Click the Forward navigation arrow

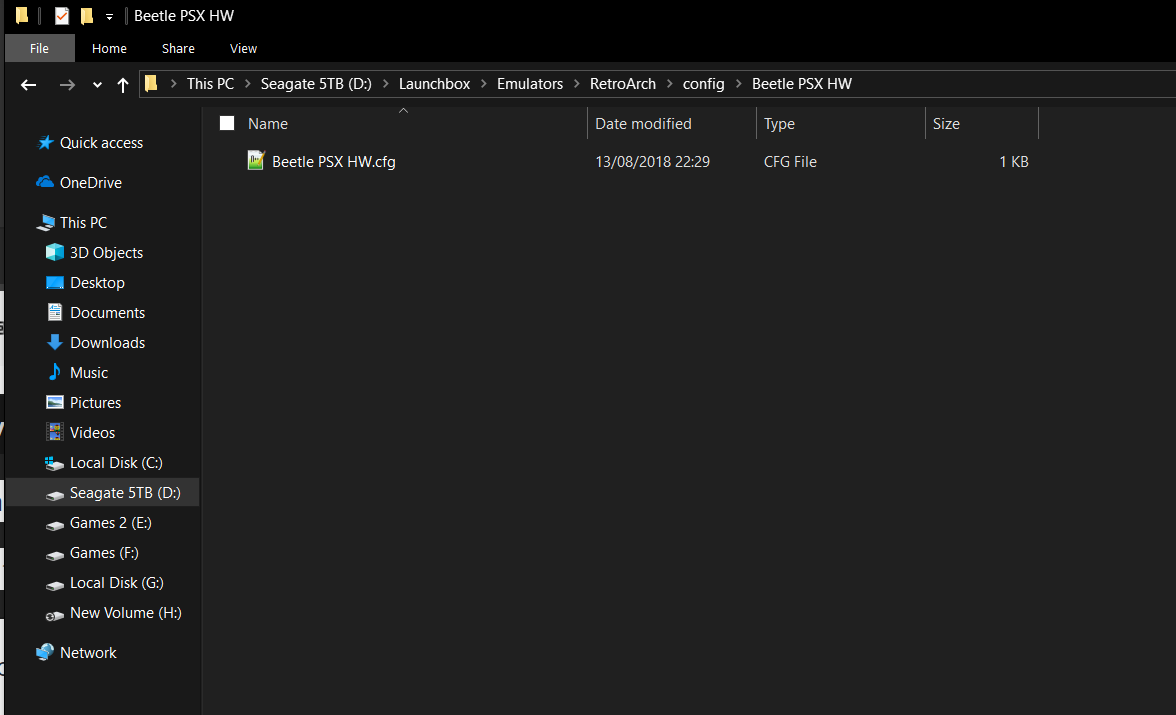(67, 85)
